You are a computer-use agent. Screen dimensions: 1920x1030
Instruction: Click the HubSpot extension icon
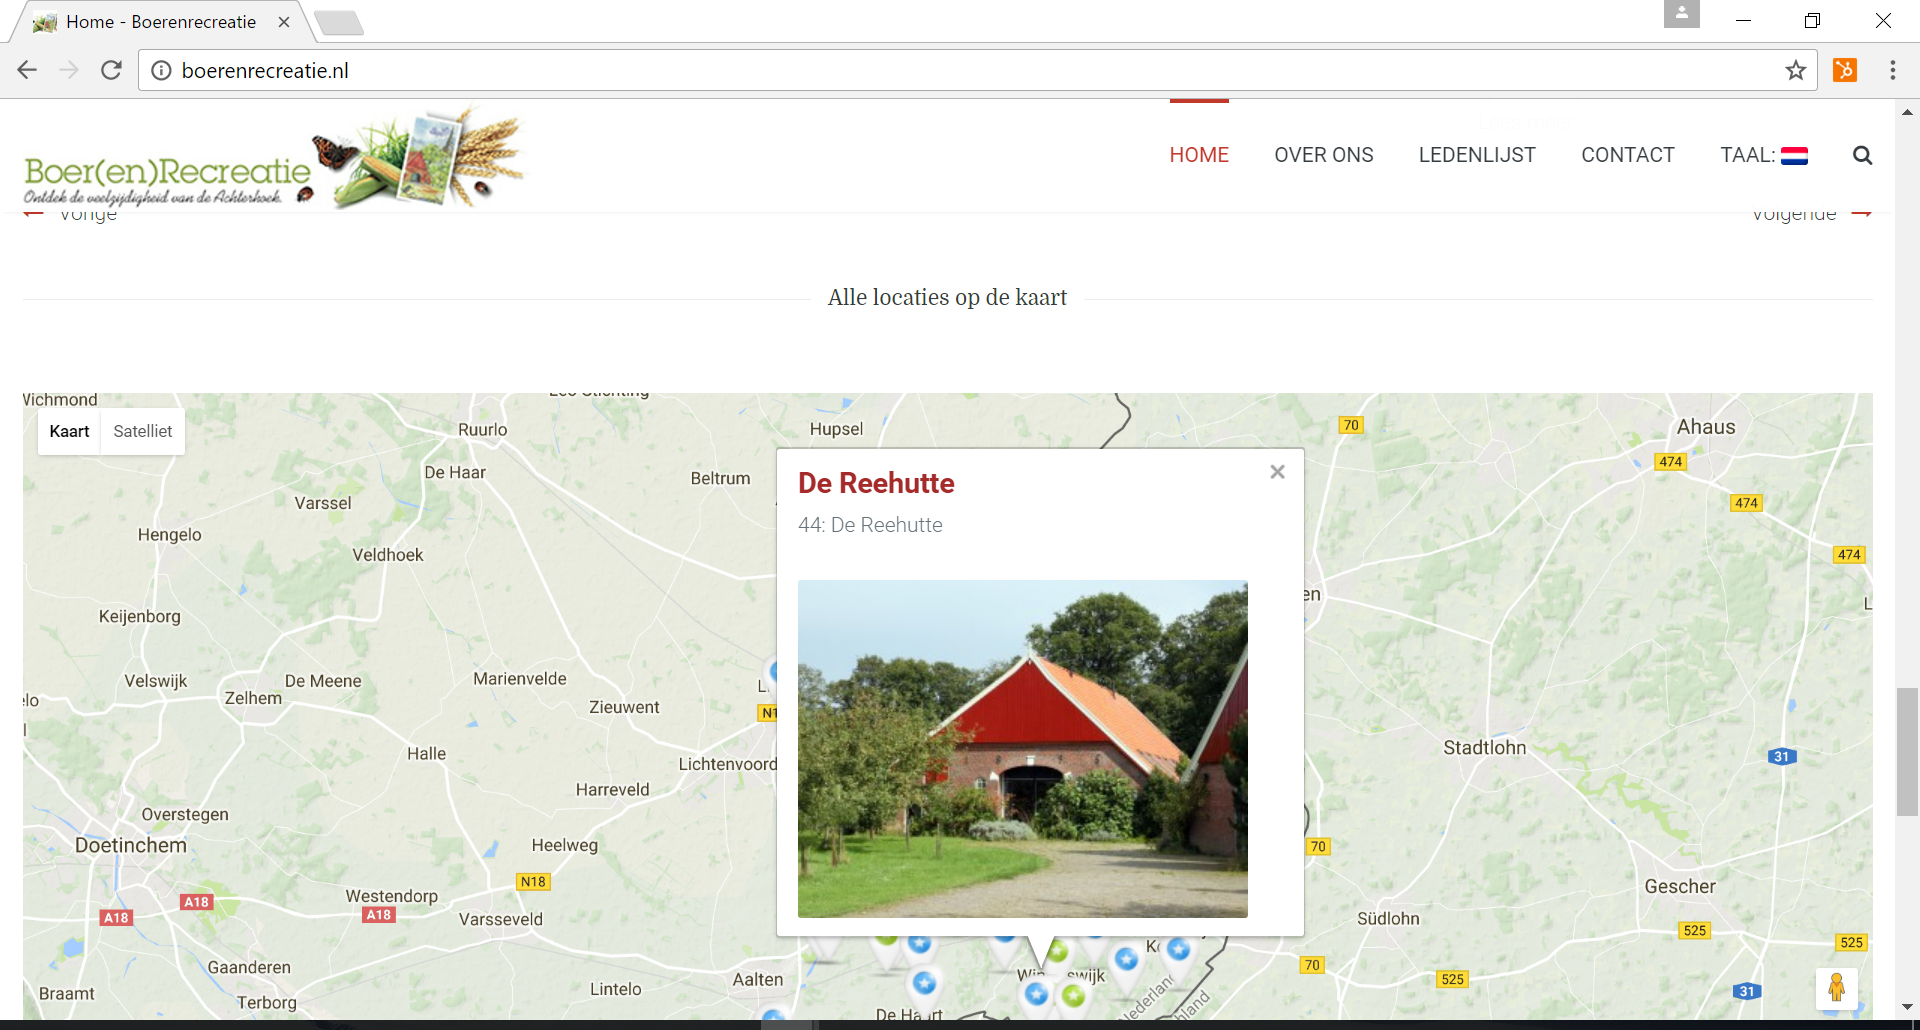[x=1845, y=70]
